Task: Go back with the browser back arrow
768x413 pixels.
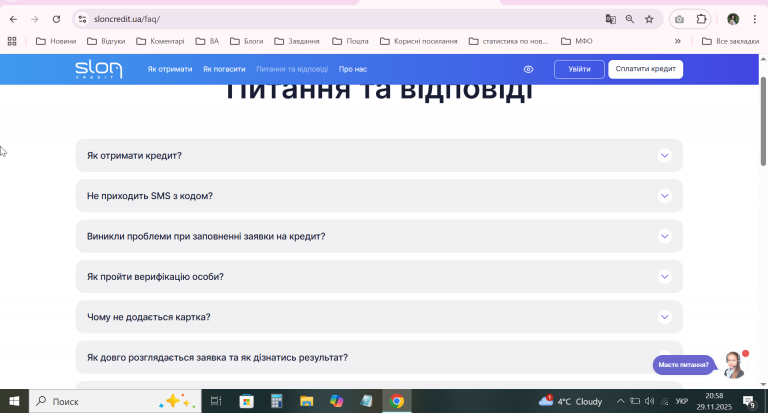Action: click(13, 19)
